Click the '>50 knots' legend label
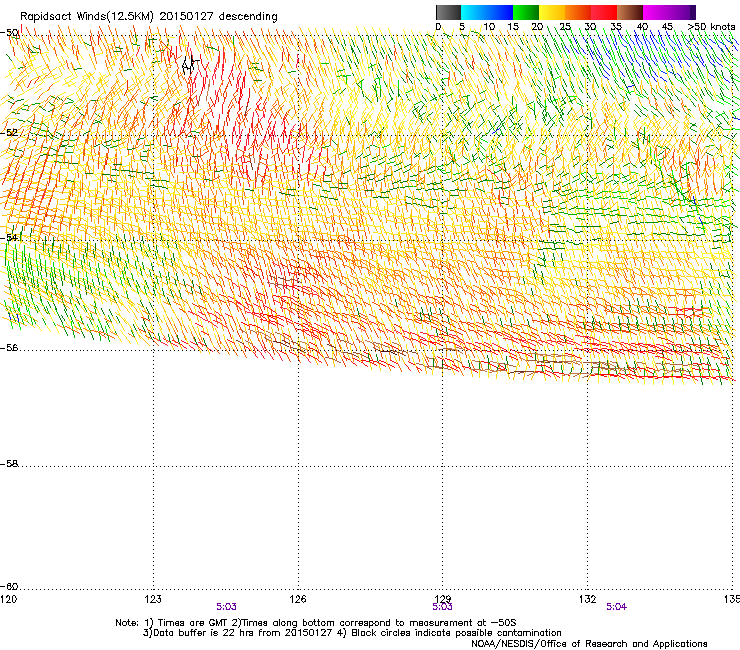The height and width of the screenshot is (650, 740). (x=711, y=27)
